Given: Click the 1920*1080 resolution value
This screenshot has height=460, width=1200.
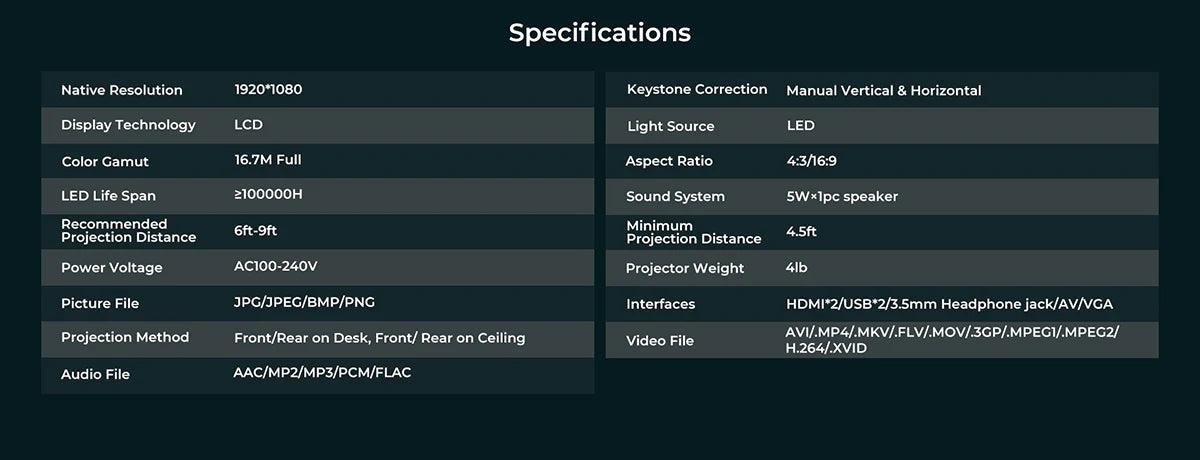Looking at the screenshot, I should coord(268,89).
